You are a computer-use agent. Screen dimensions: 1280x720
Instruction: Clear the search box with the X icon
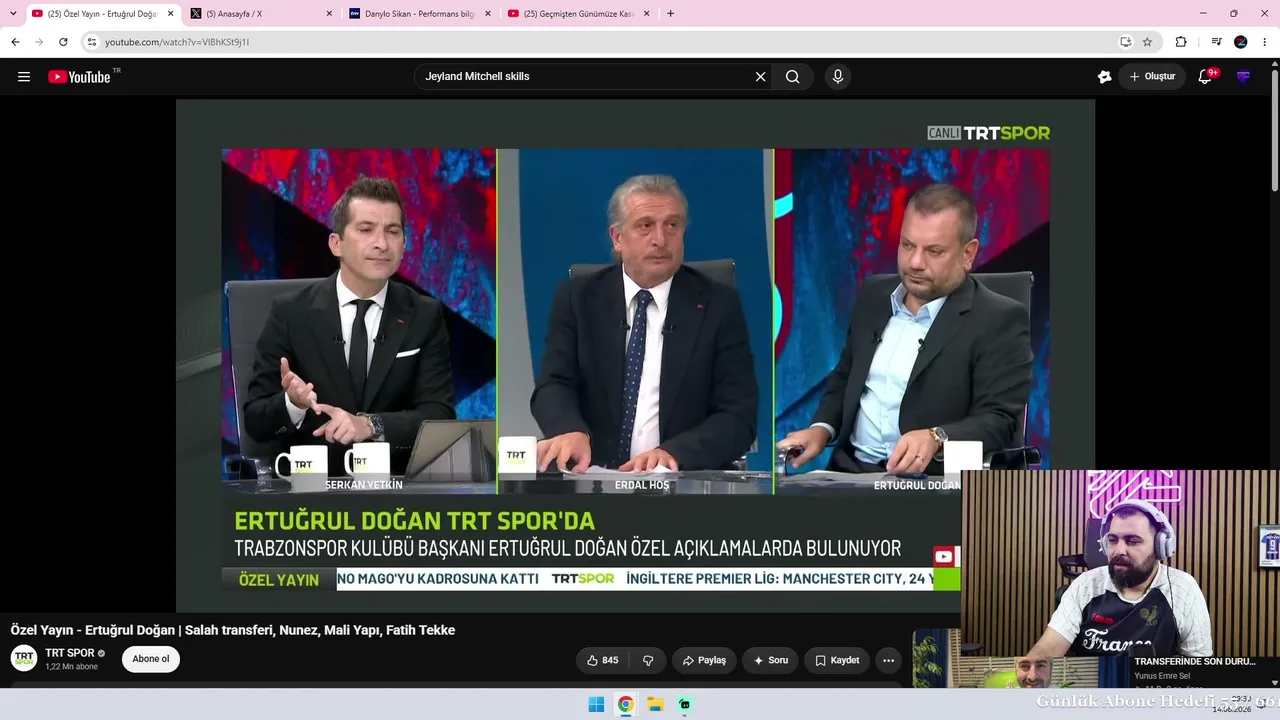(760, 77)
